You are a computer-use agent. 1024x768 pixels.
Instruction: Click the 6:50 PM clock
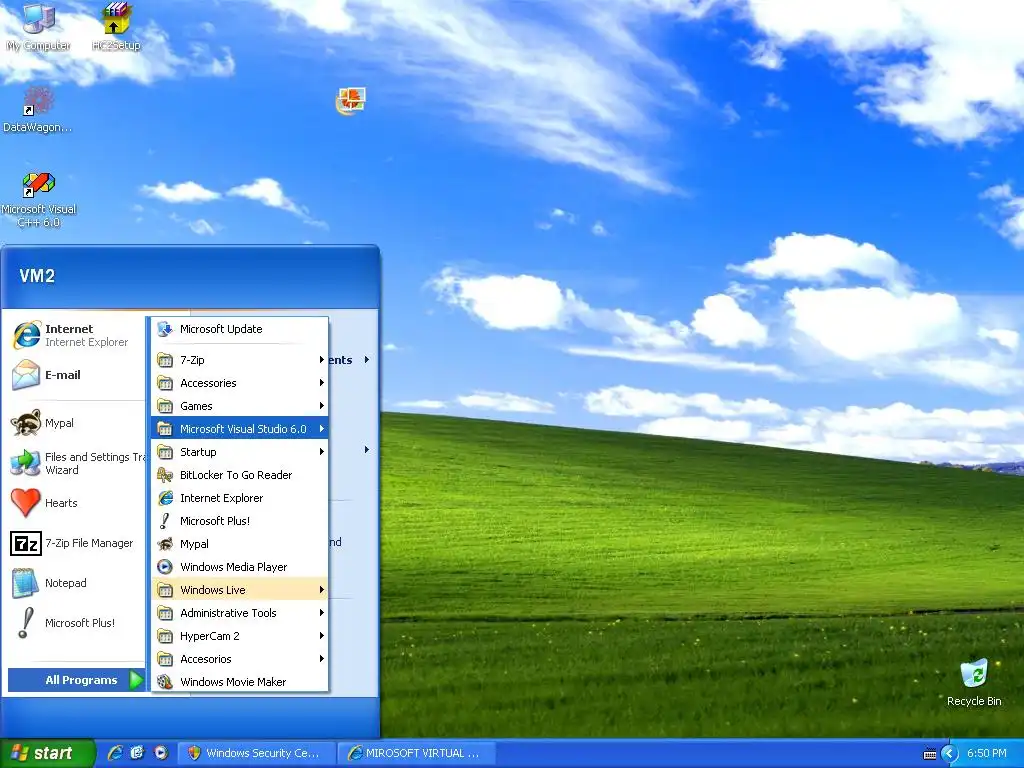986,753
